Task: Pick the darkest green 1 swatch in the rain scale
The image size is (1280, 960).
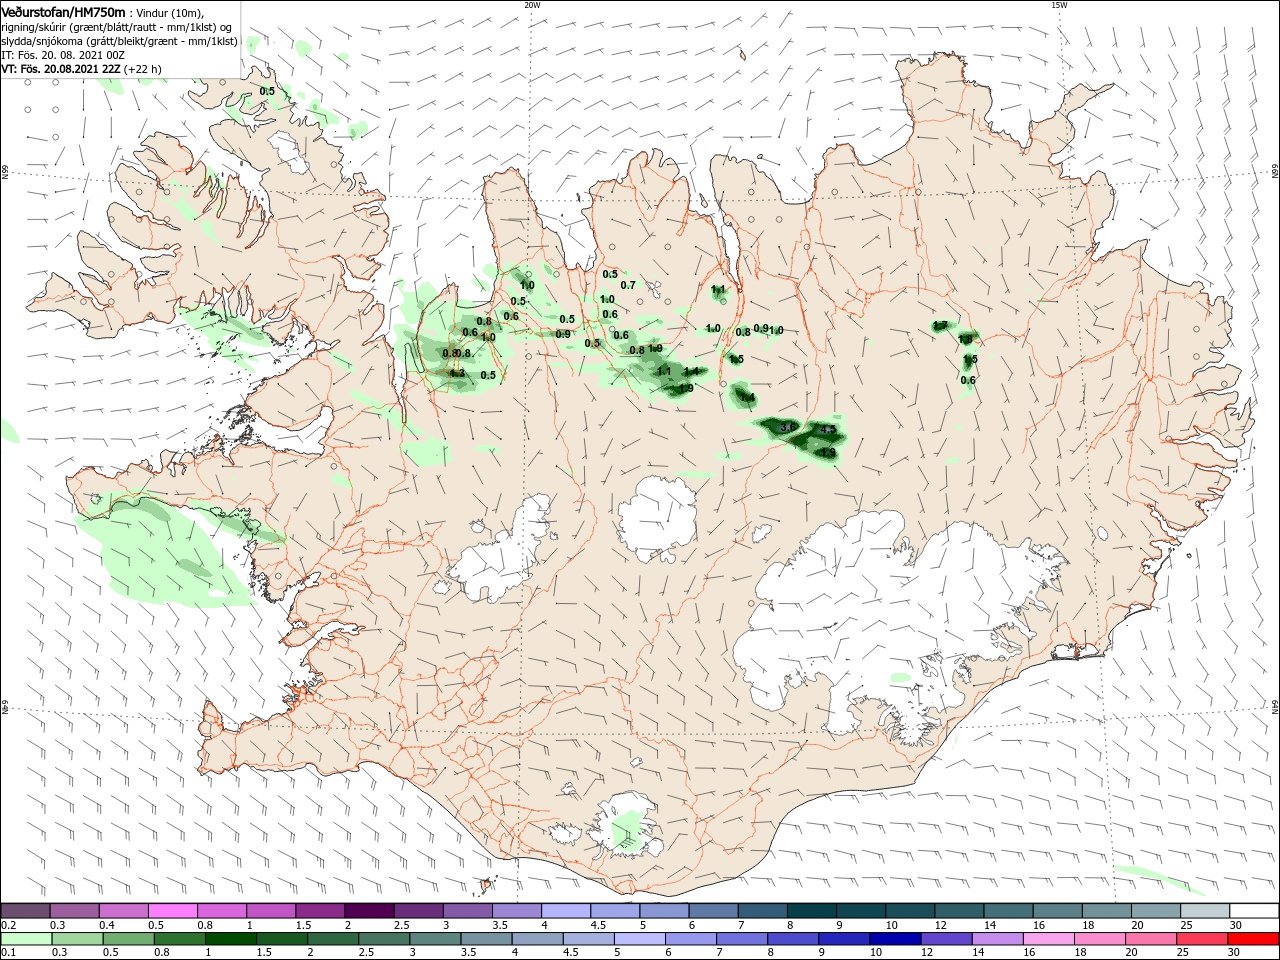Action: (x=229, y=939)
